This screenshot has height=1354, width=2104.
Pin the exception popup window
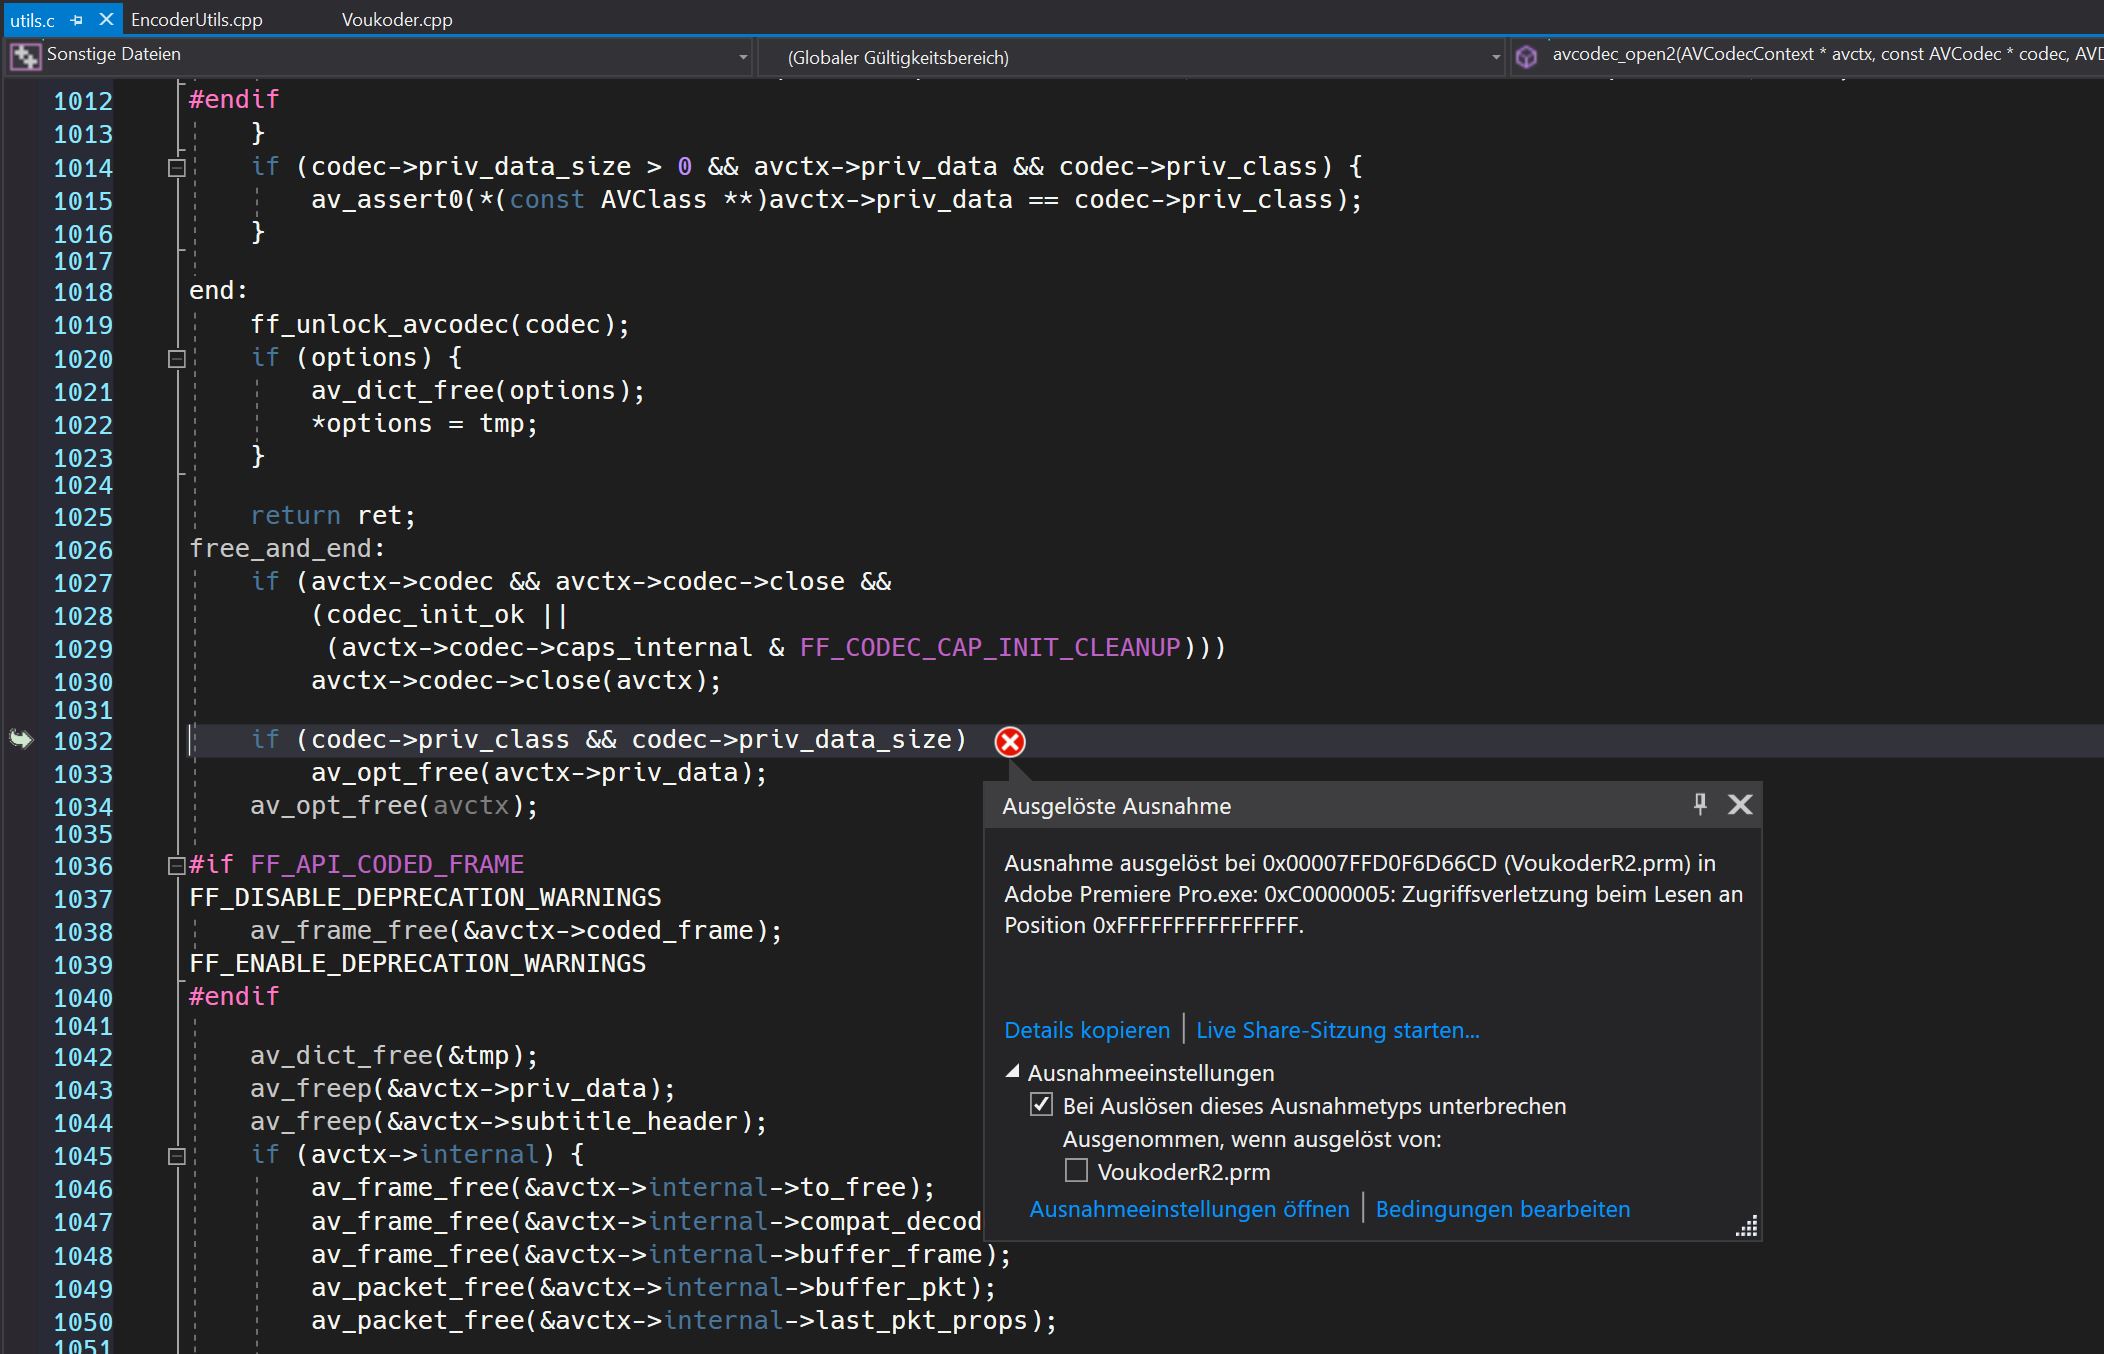click(1700, 804)
